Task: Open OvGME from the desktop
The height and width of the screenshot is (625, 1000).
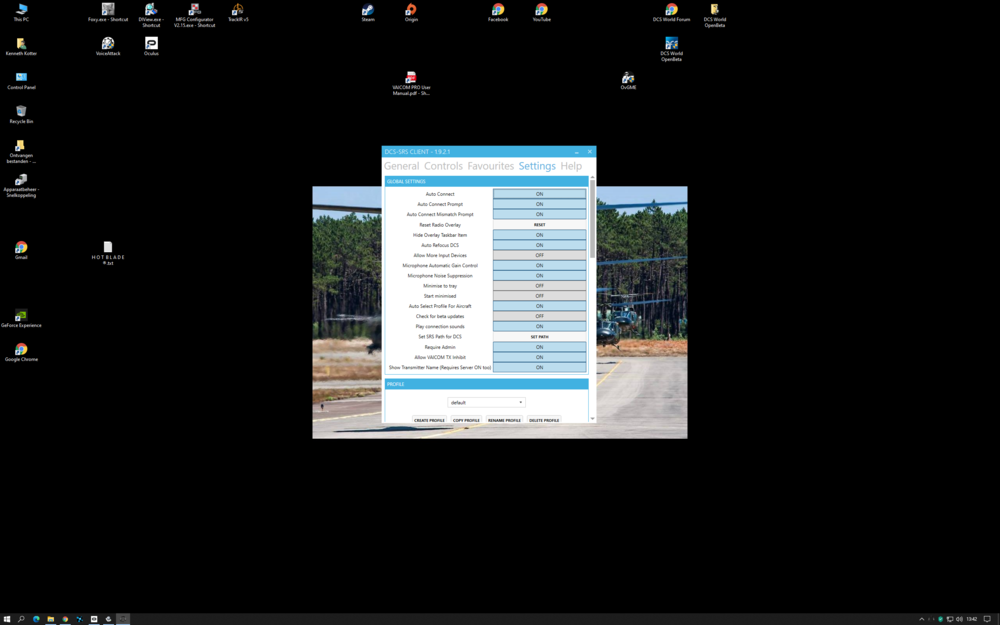Action: pyautogui.click(x=628, y=78)
